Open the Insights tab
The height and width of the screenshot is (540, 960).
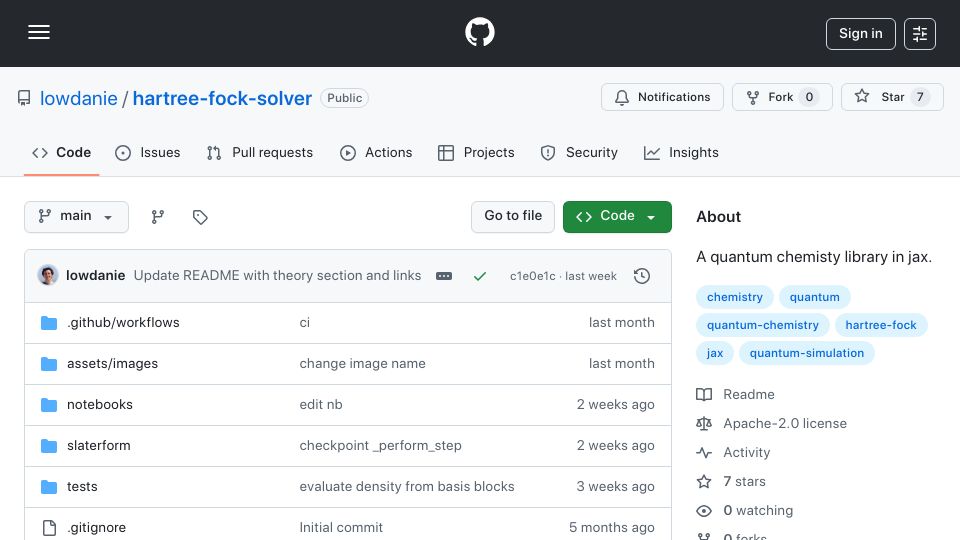pyautogui.click(x=681, y=152)
